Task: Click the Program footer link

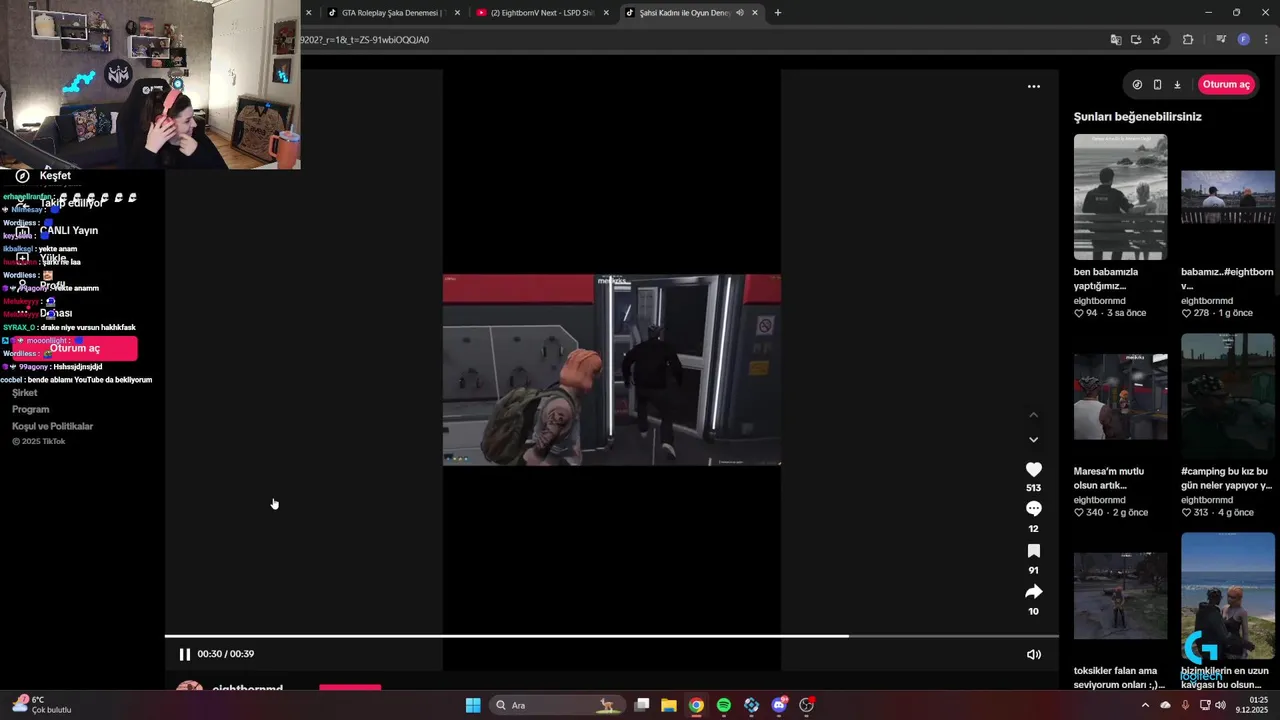Action: [x=30, y=410]
